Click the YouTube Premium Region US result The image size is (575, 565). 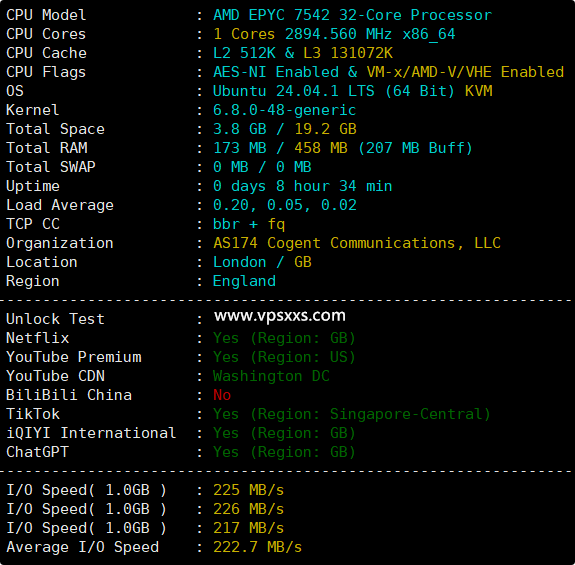pos(284,357)
